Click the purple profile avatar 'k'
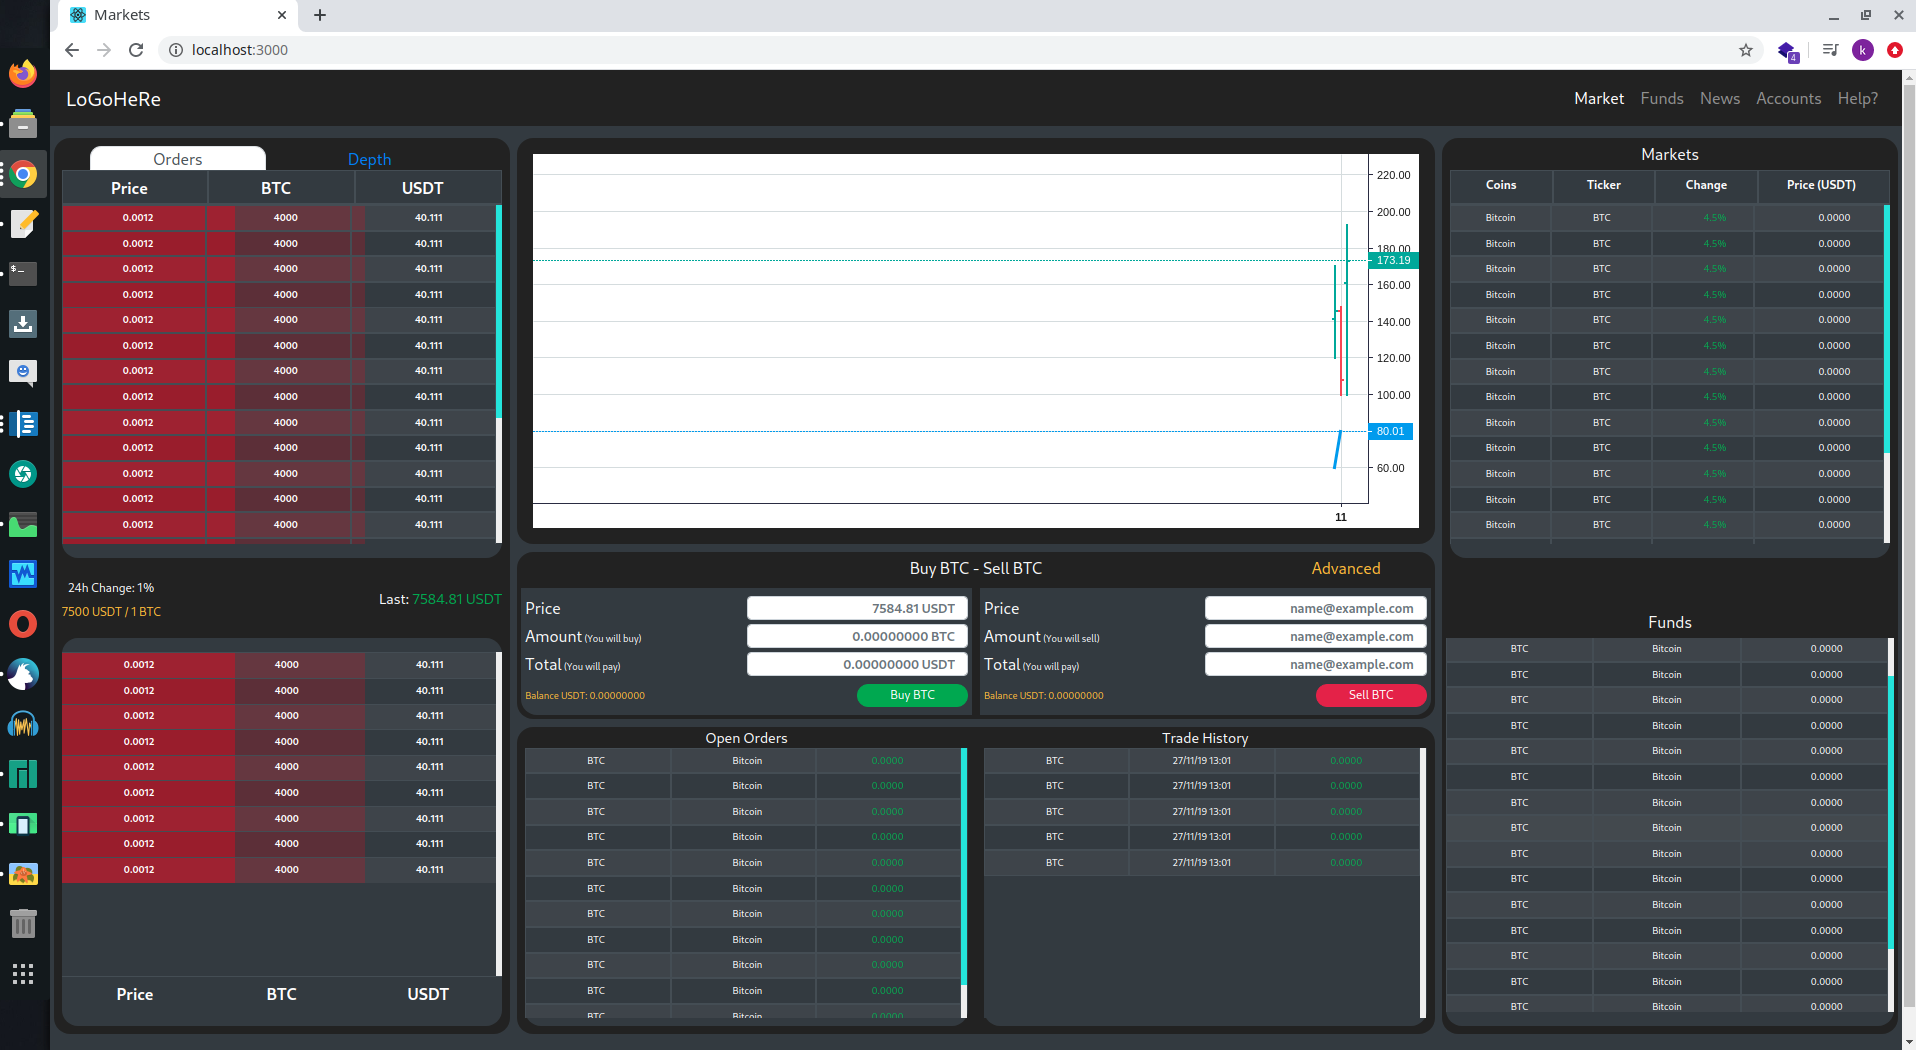 (x=1862, y=50)
